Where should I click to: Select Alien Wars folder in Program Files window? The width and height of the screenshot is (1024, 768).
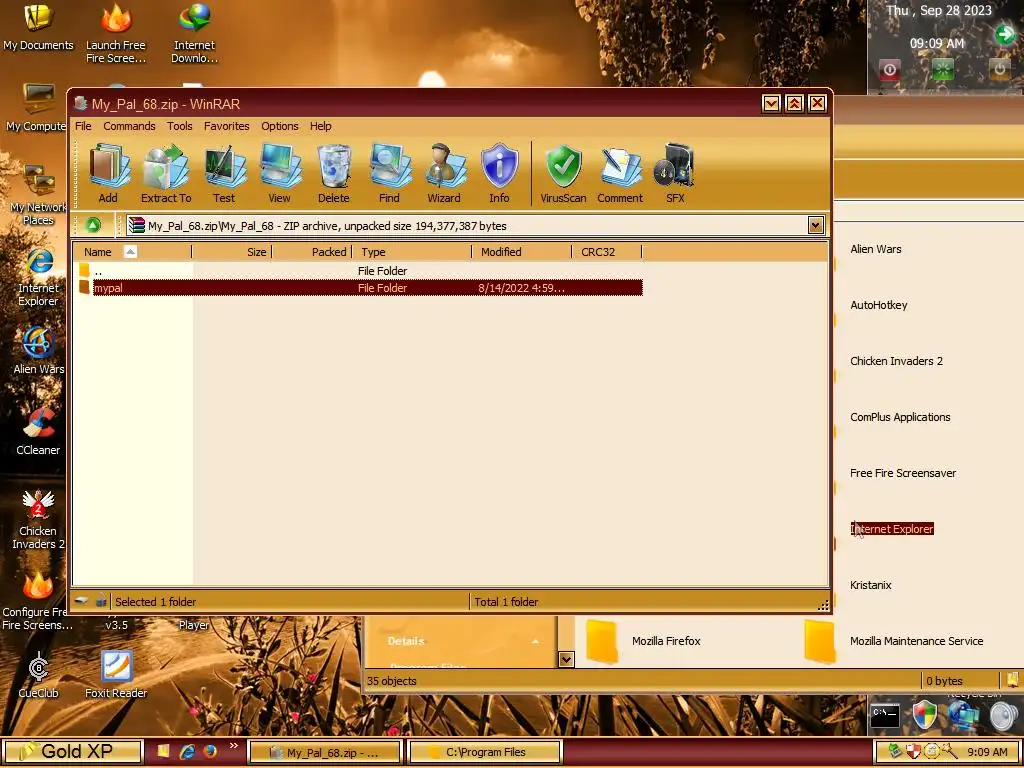click(x=876, y=249)
